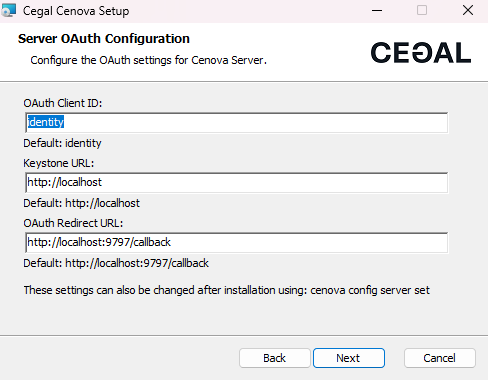The image size is (488, 380).
Task: Minimize the Cegal Cenova Setup window
Action: [377, 10]
